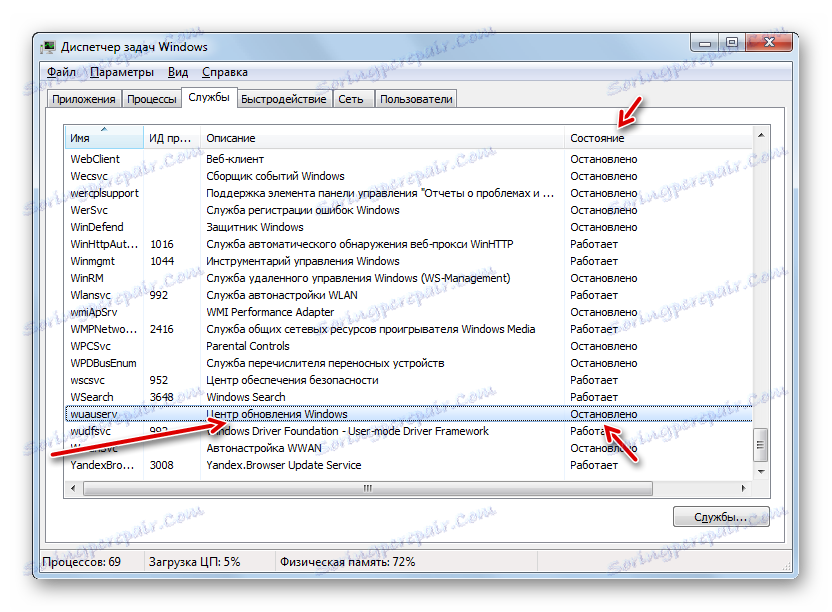Click the Yandex.Browser Update Service description
The image size is (832, 612).
point(283,465)
